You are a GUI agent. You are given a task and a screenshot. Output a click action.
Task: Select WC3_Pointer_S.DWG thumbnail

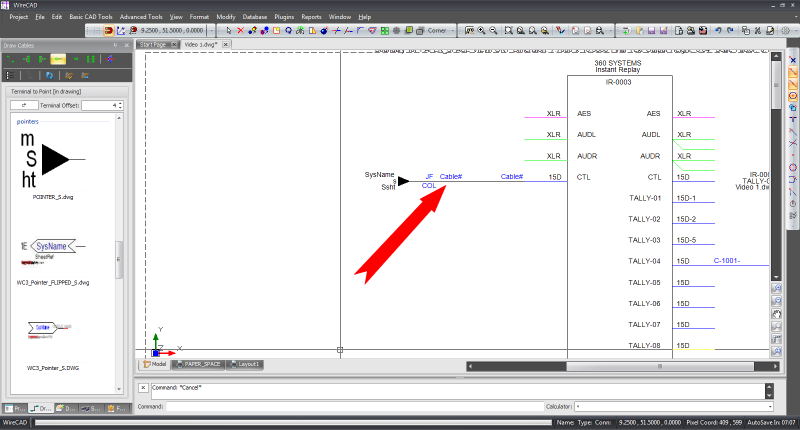pyautogui.click(x=53, y=344)
